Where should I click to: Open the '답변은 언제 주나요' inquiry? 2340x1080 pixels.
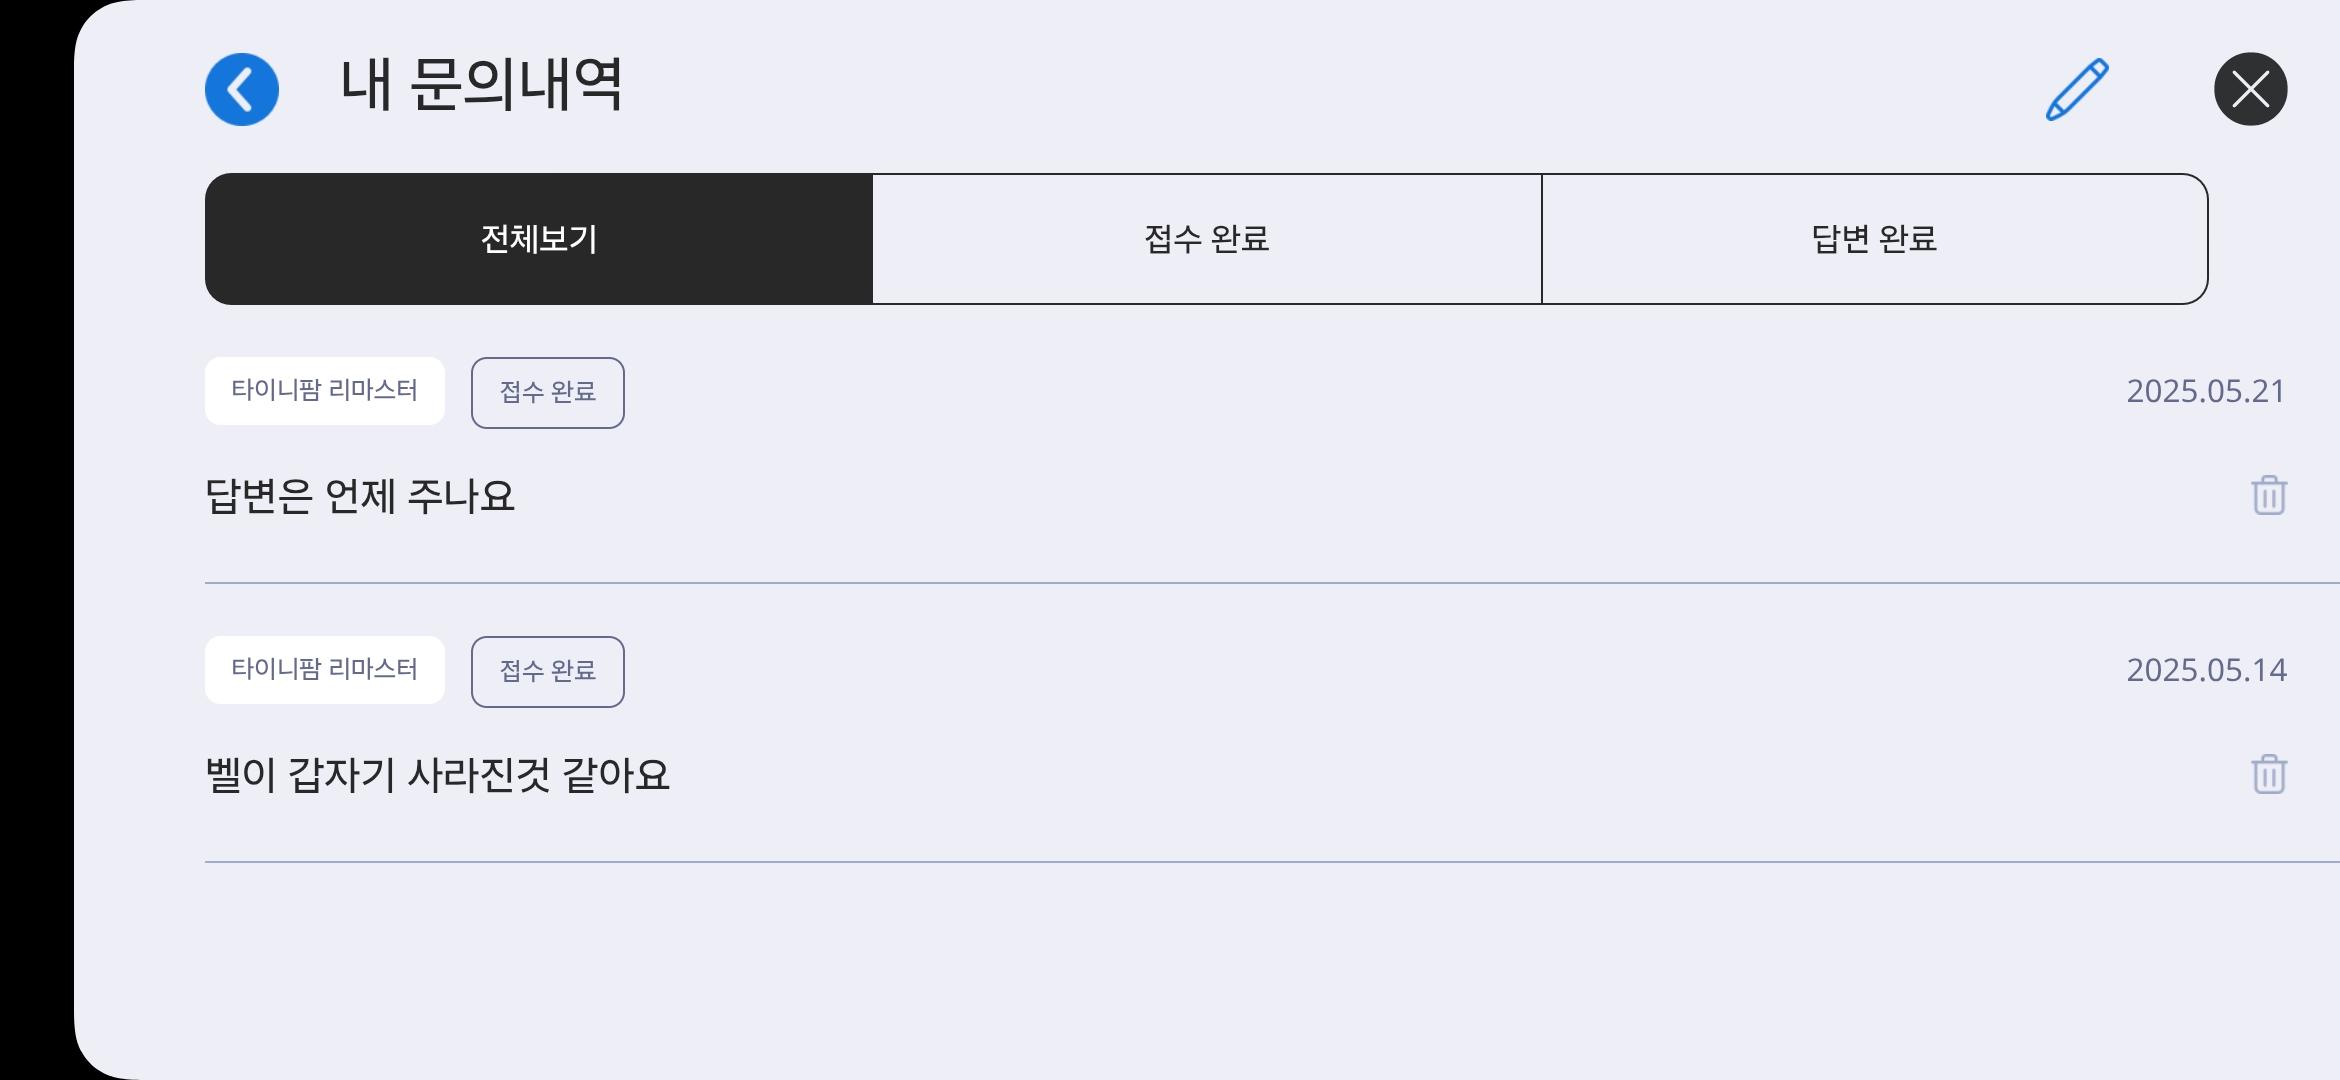[x=360, y=496]
